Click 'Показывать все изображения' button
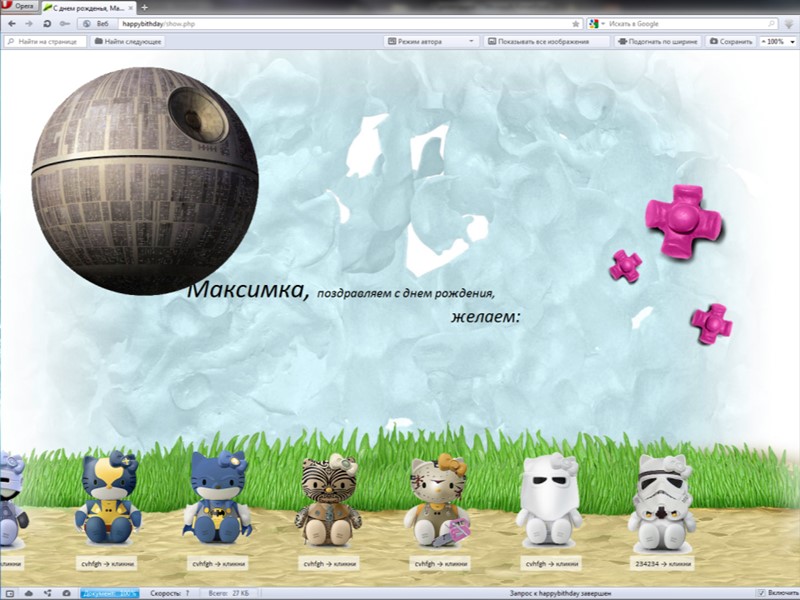800x600 pixels. [546, 41]
